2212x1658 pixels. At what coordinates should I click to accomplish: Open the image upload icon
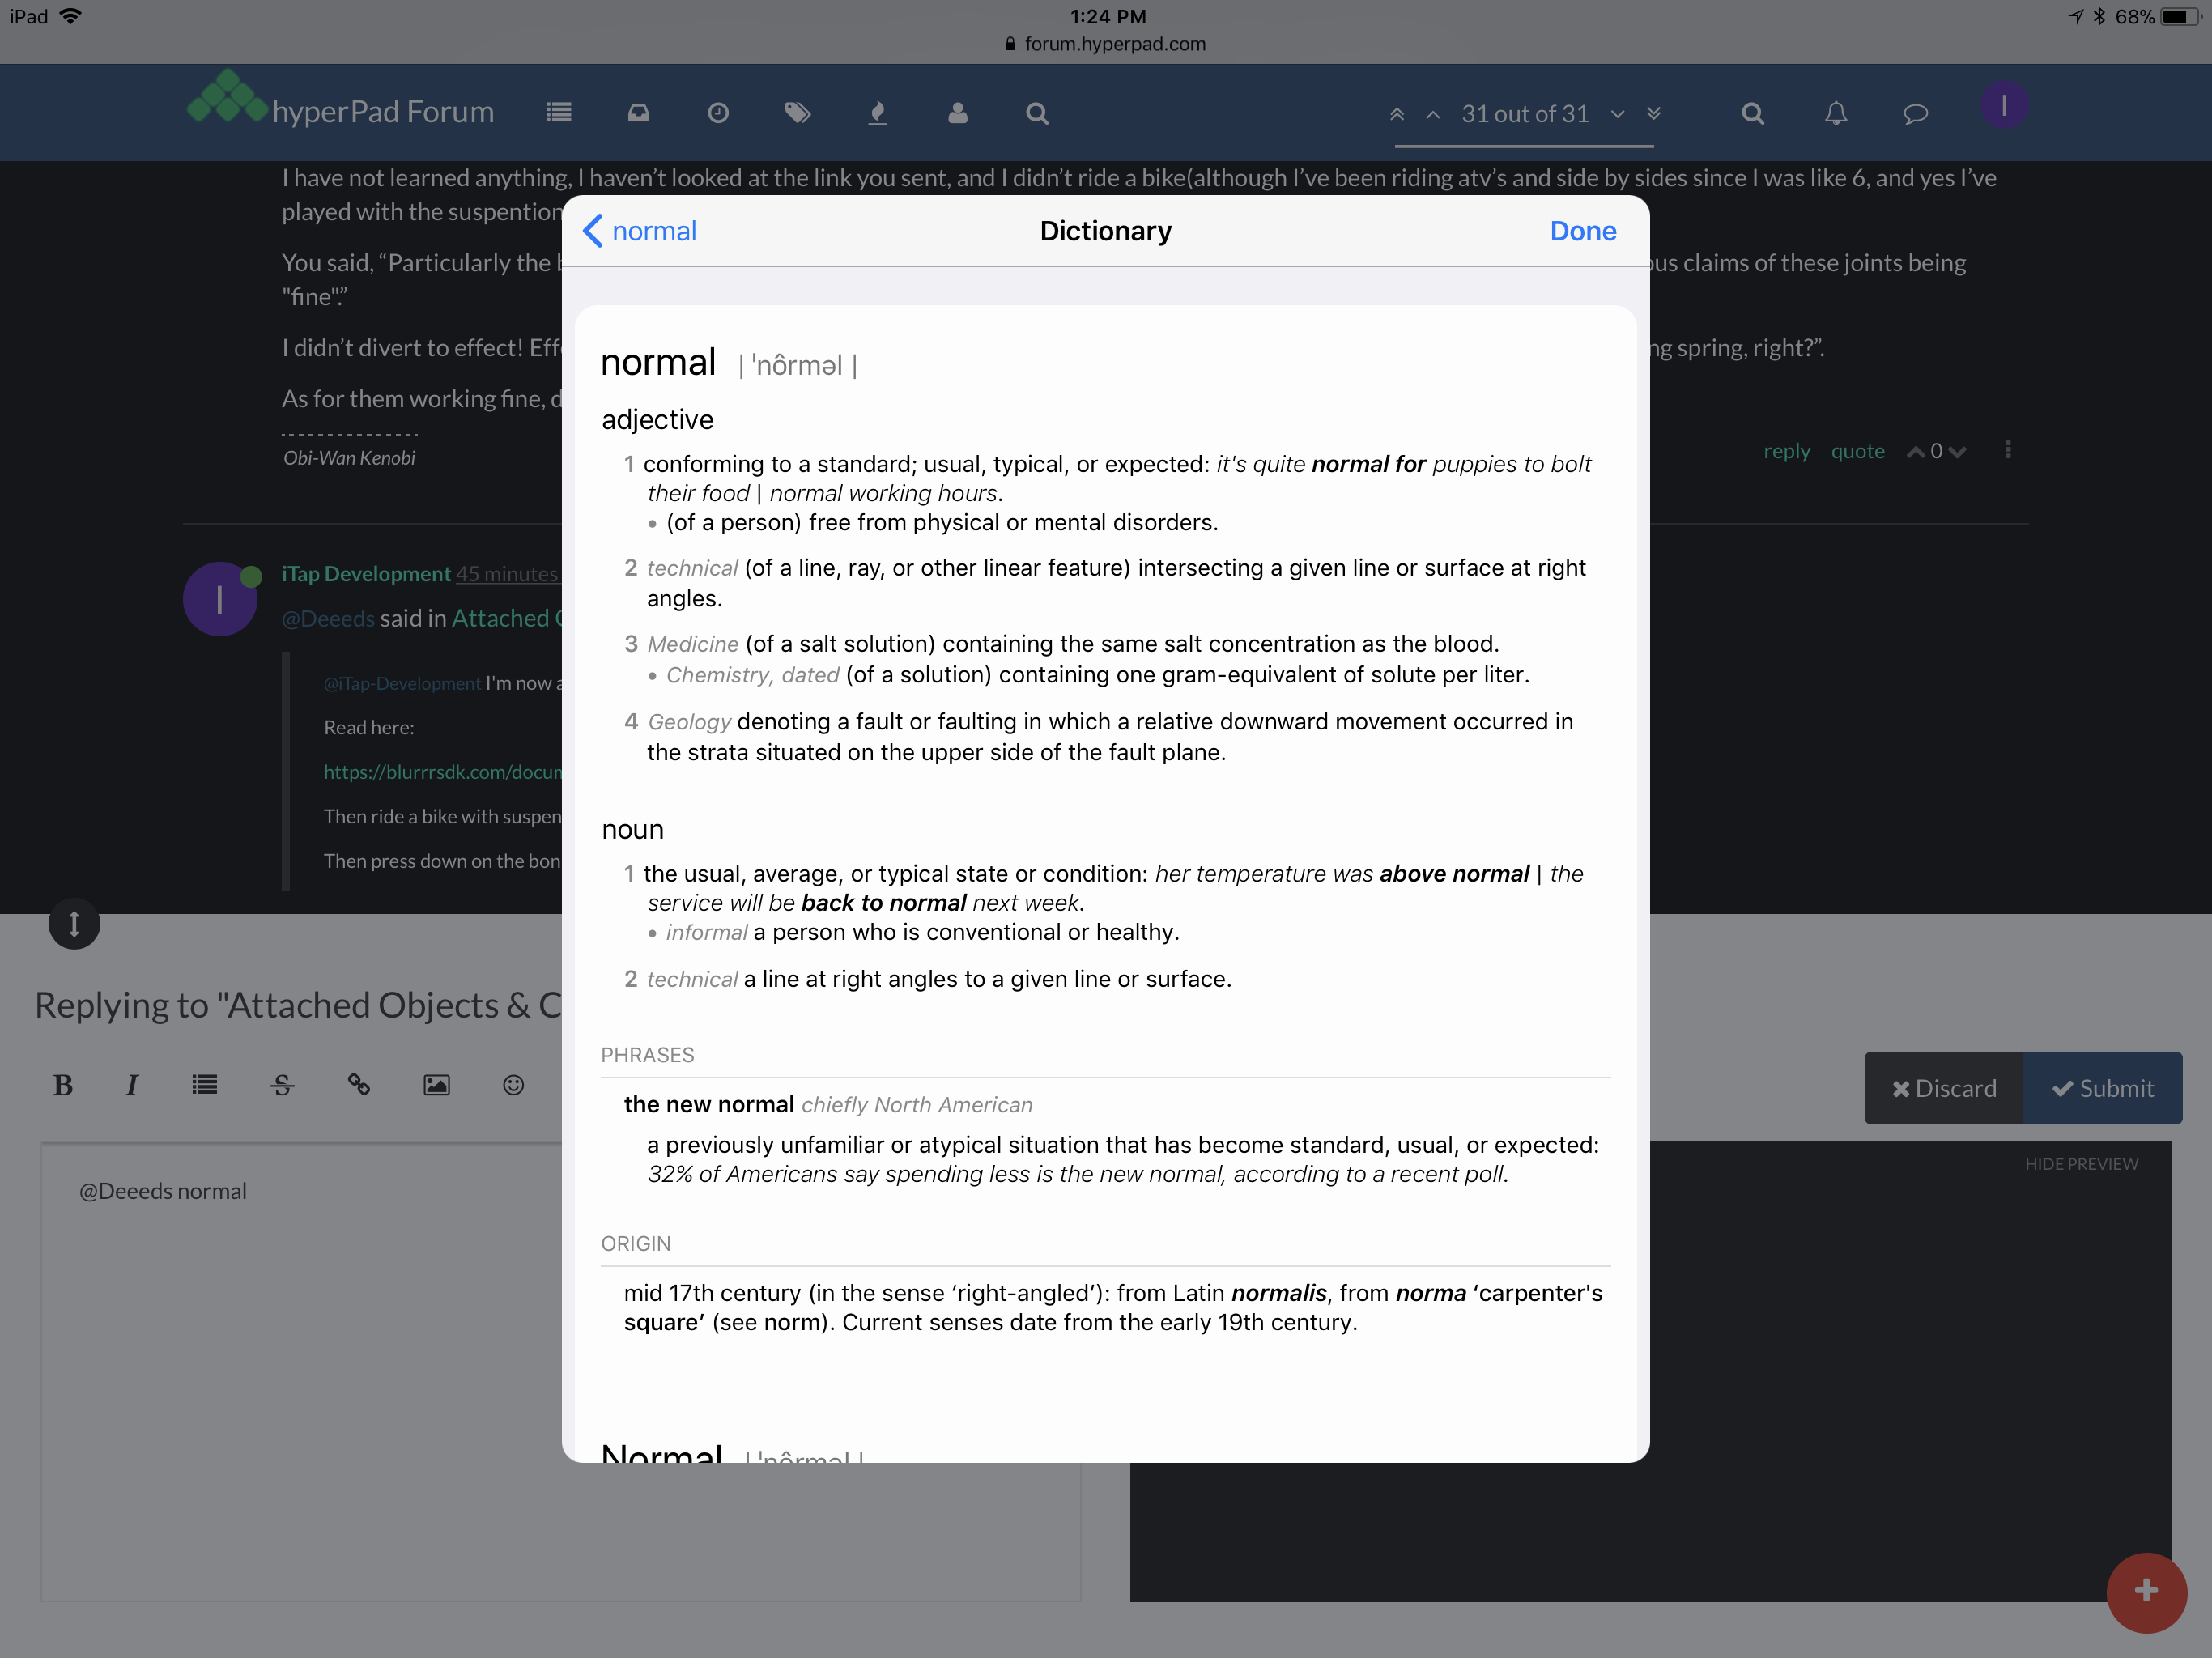[x=436, y=1085]
